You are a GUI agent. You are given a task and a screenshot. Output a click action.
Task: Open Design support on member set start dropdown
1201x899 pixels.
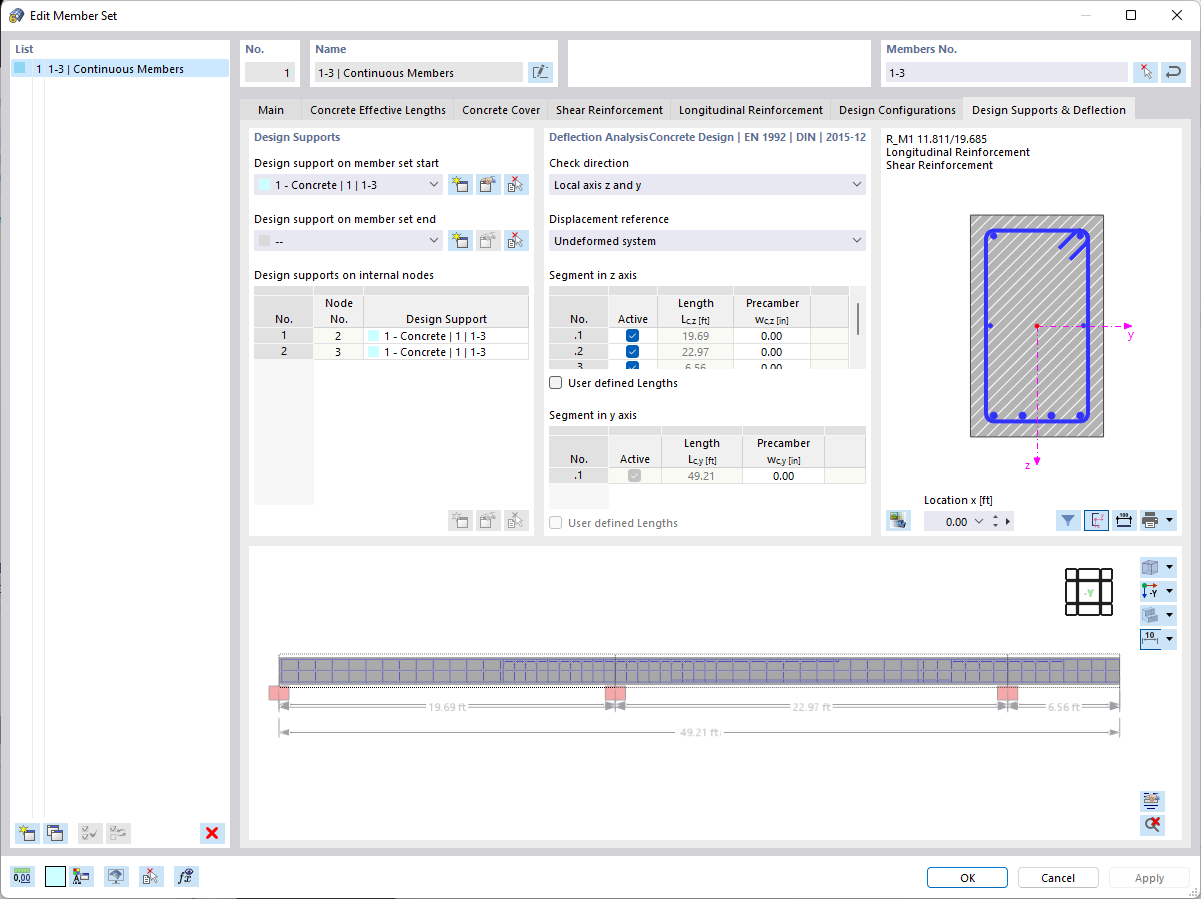click(434, 185)
